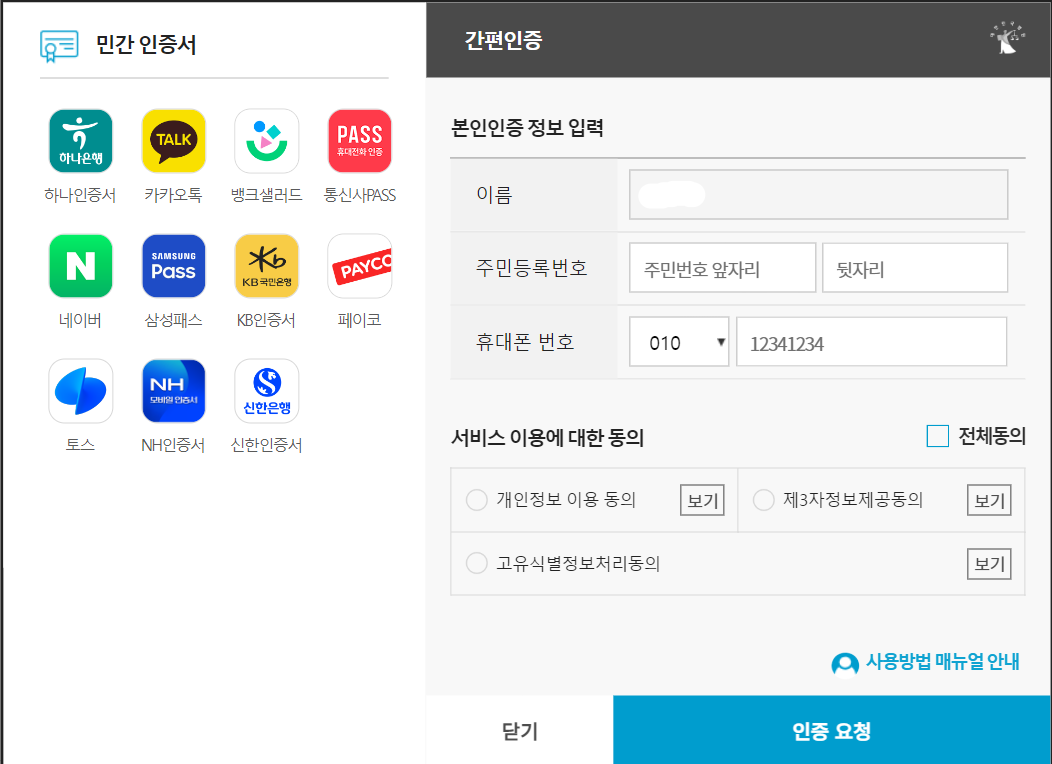The width and height of the screenshot is (1052, 764).
Task: Click the user icon beside 사용방법 매뉴얼 안내
Action: tap(845, 664)
